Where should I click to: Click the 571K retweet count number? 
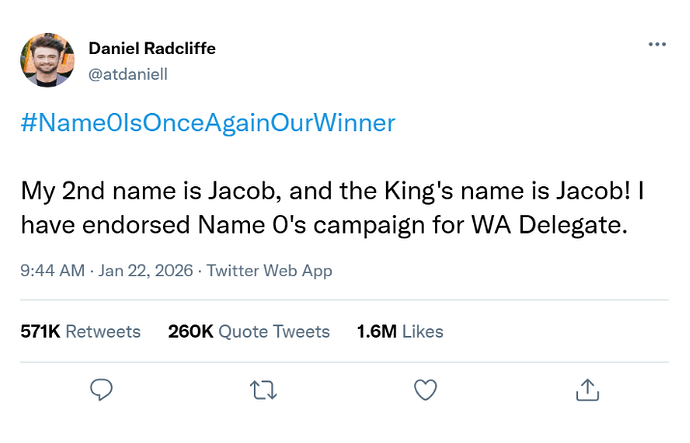click(x=40, y=331)
